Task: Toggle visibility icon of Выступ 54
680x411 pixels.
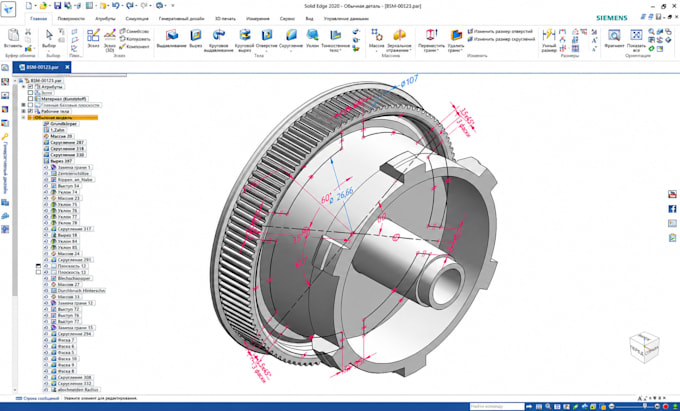Action: (46, 186)
